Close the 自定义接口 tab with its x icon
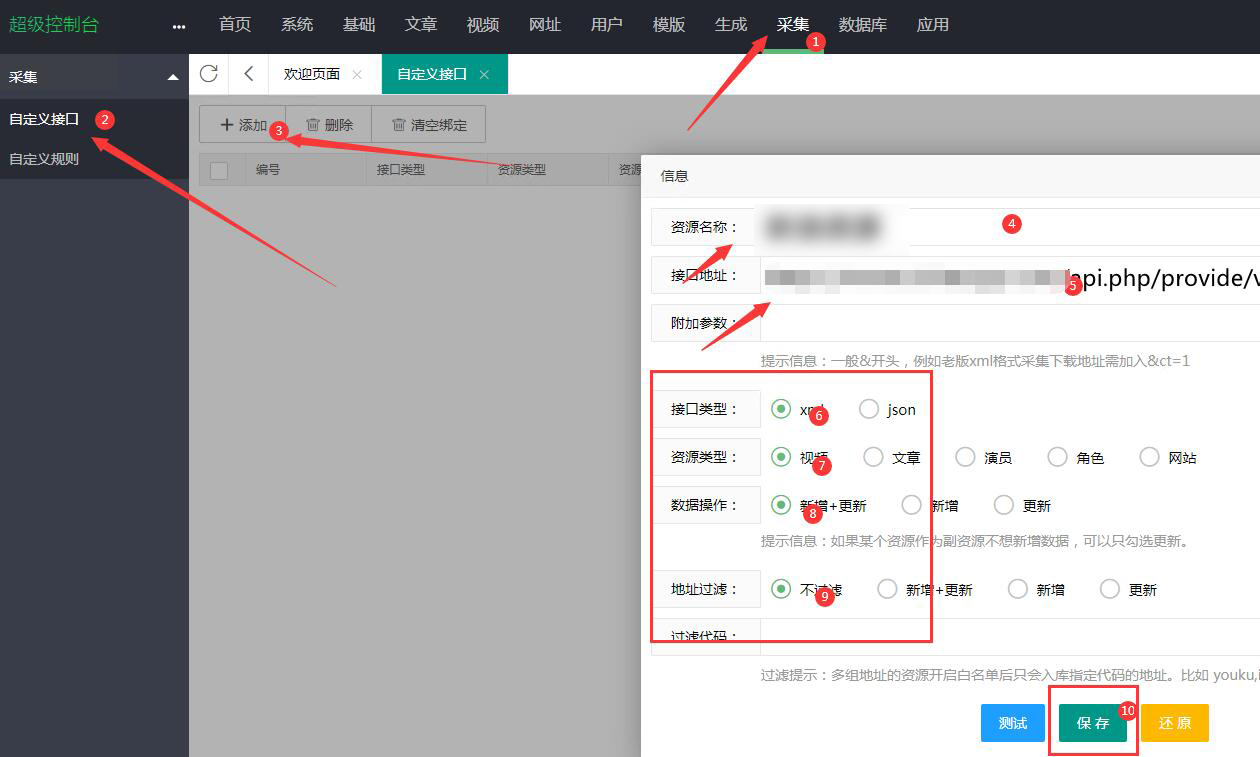Image resolution: width=1260 pixels, height=757 pixels. pos(486,73)
